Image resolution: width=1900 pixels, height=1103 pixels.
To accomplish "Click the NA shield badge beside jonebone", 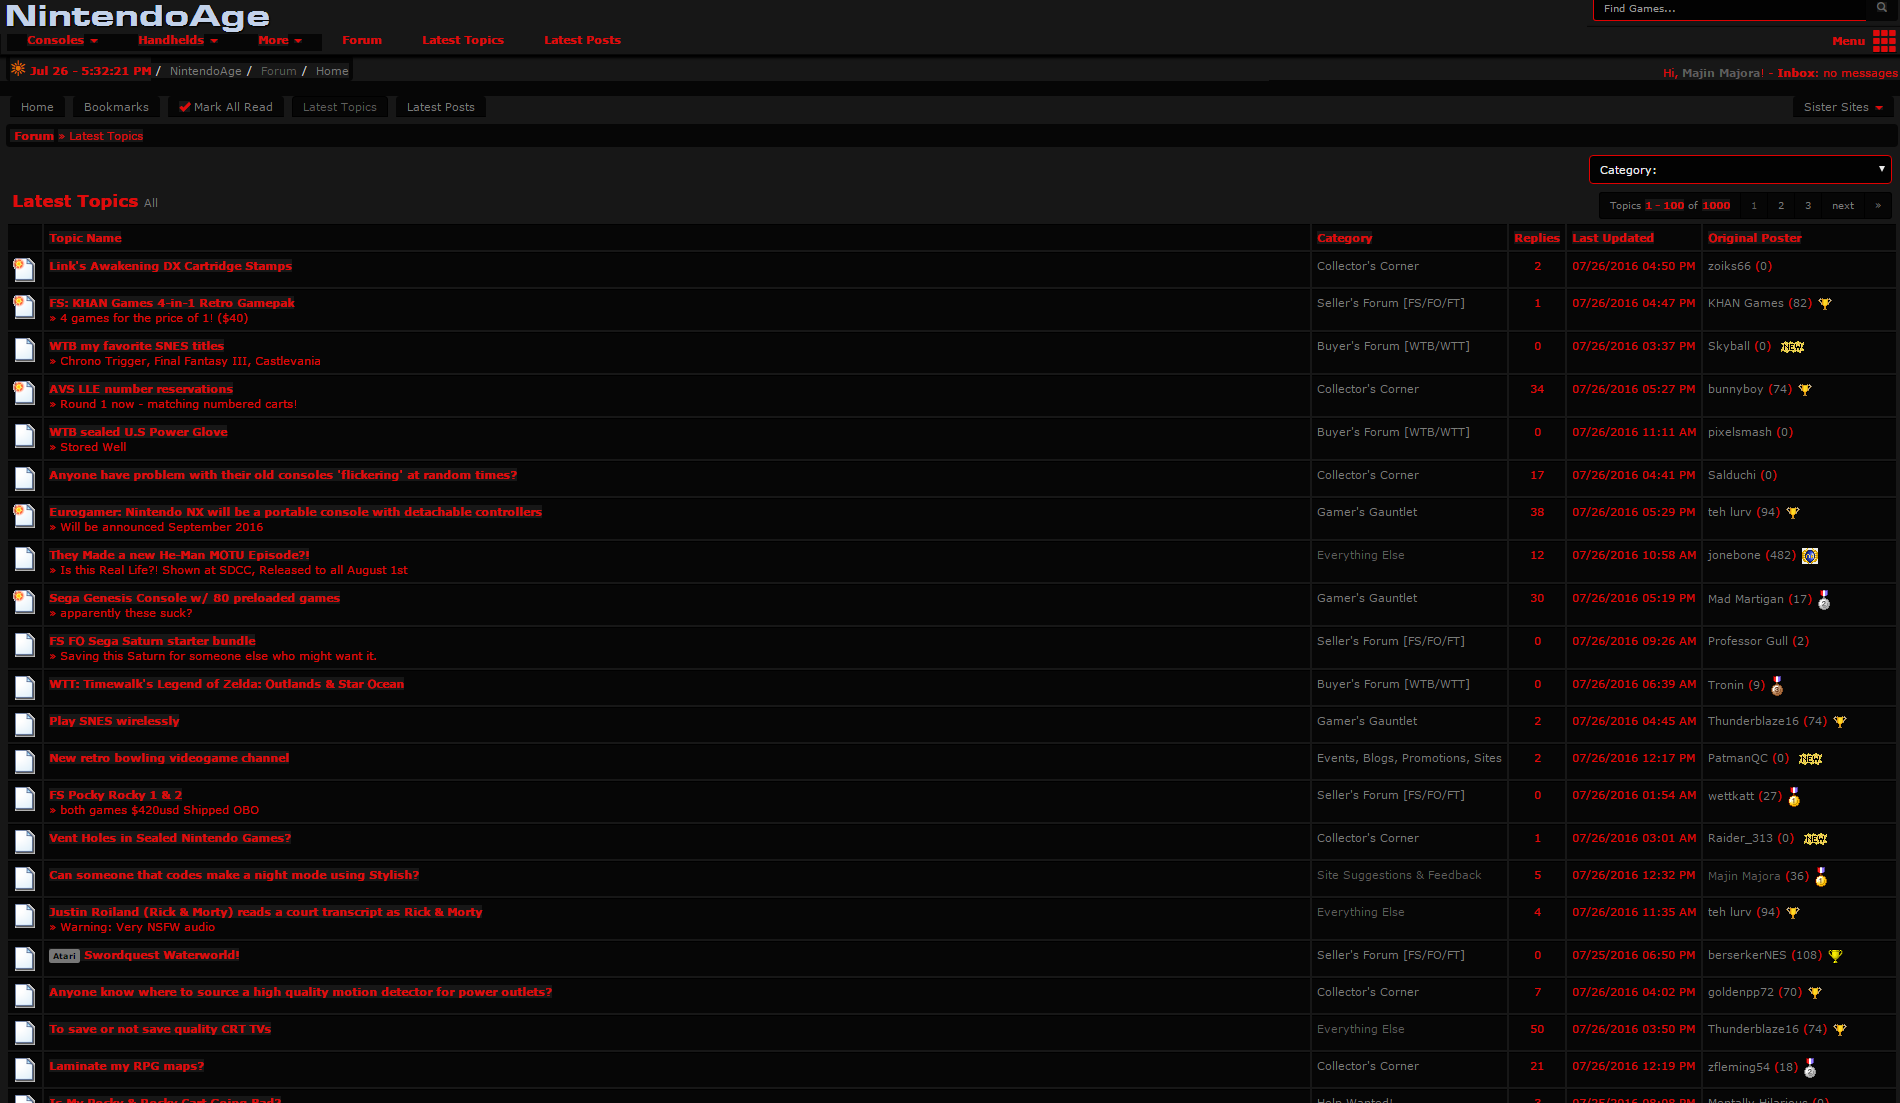I will (1809, 555).
